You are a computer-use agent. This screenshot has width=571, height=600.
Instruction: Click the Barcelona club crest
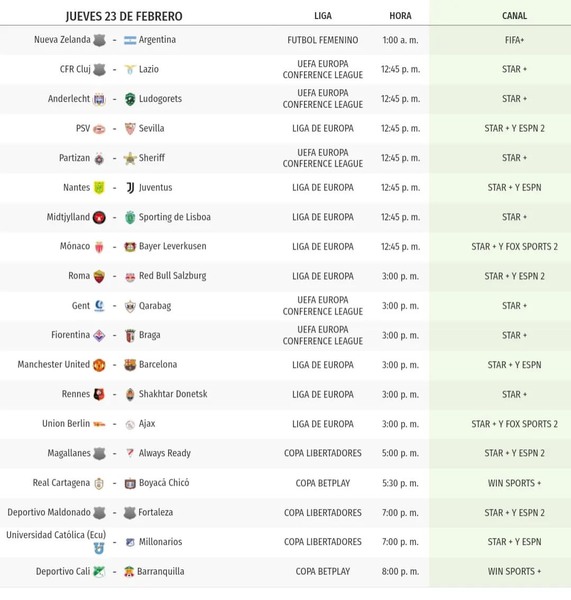[130, 365]
